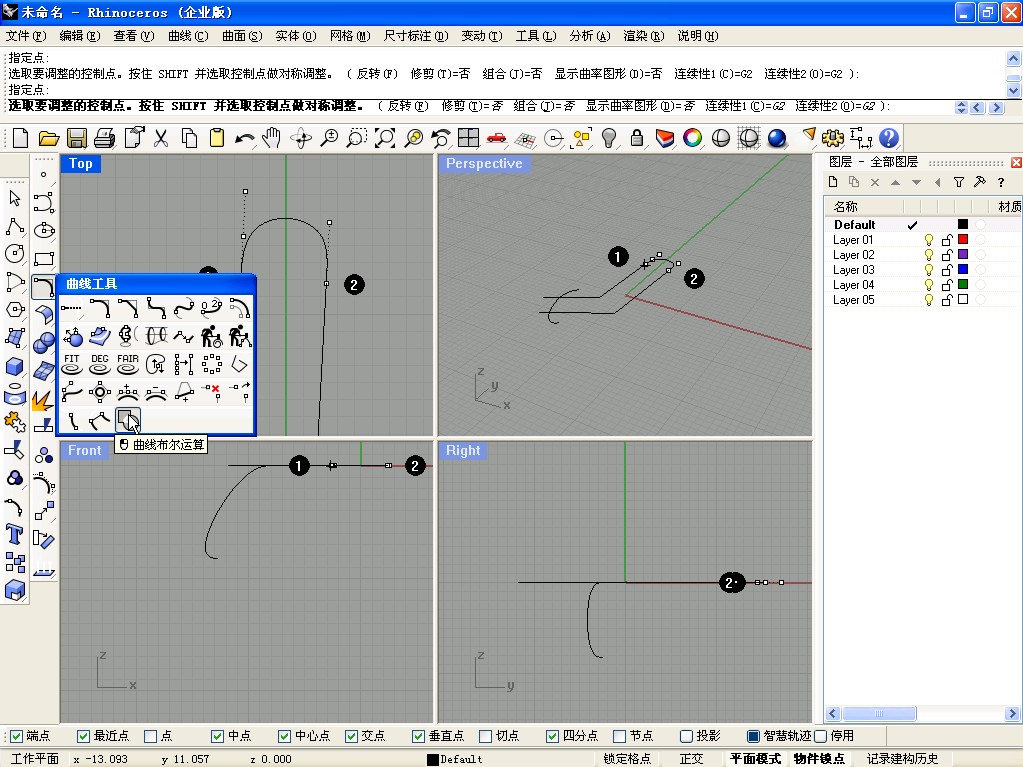Open the Top viewport title menu
1023x767 pixels.
click(x=81, y=164)
